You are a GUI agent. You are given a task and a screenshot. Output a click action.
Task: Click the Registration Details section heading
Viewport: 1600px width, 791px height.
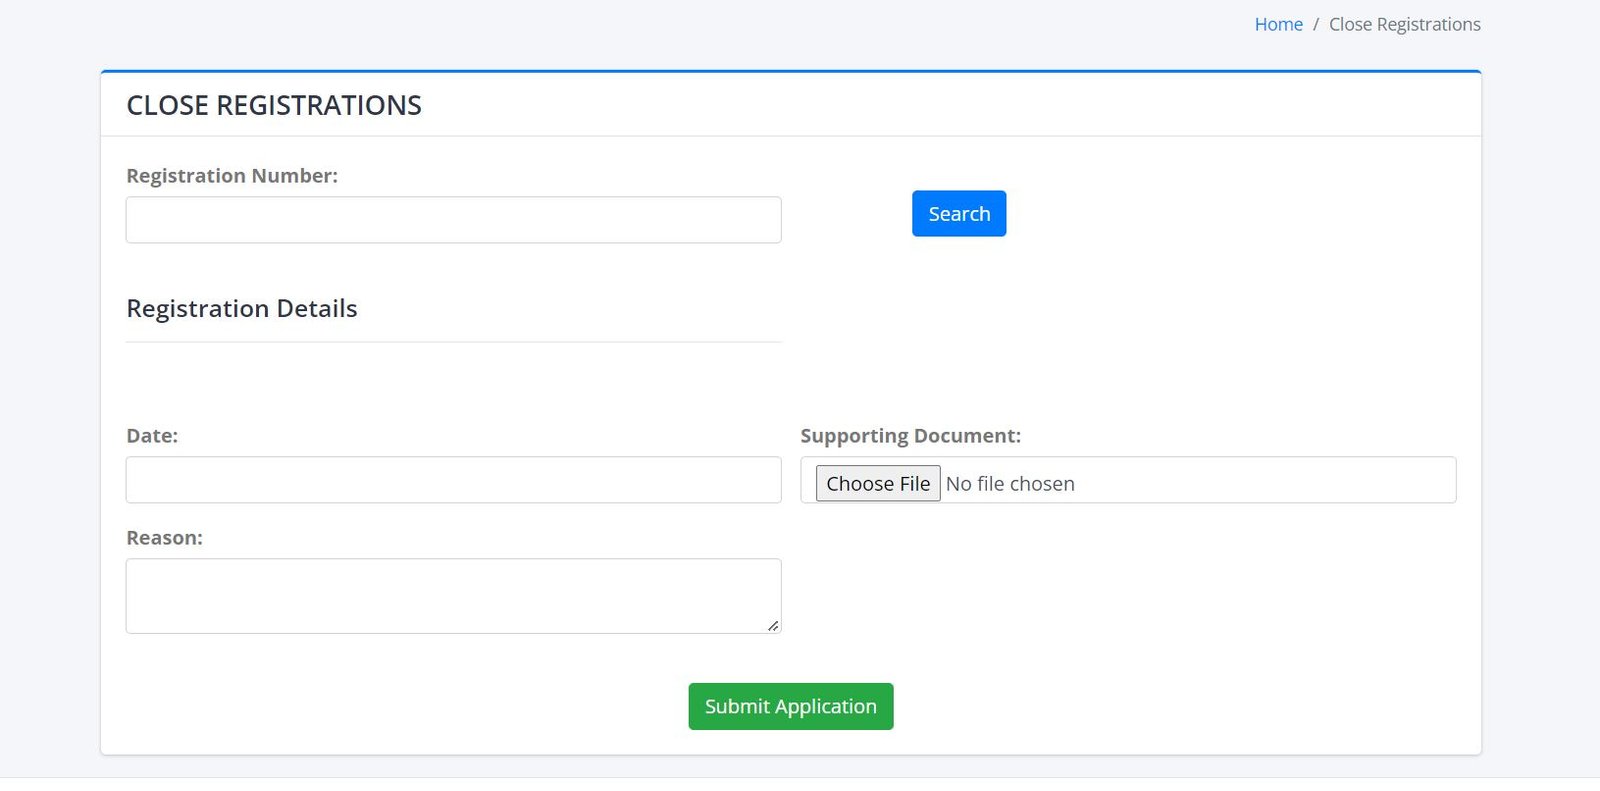pyautogui.click(x=242, y=309)
